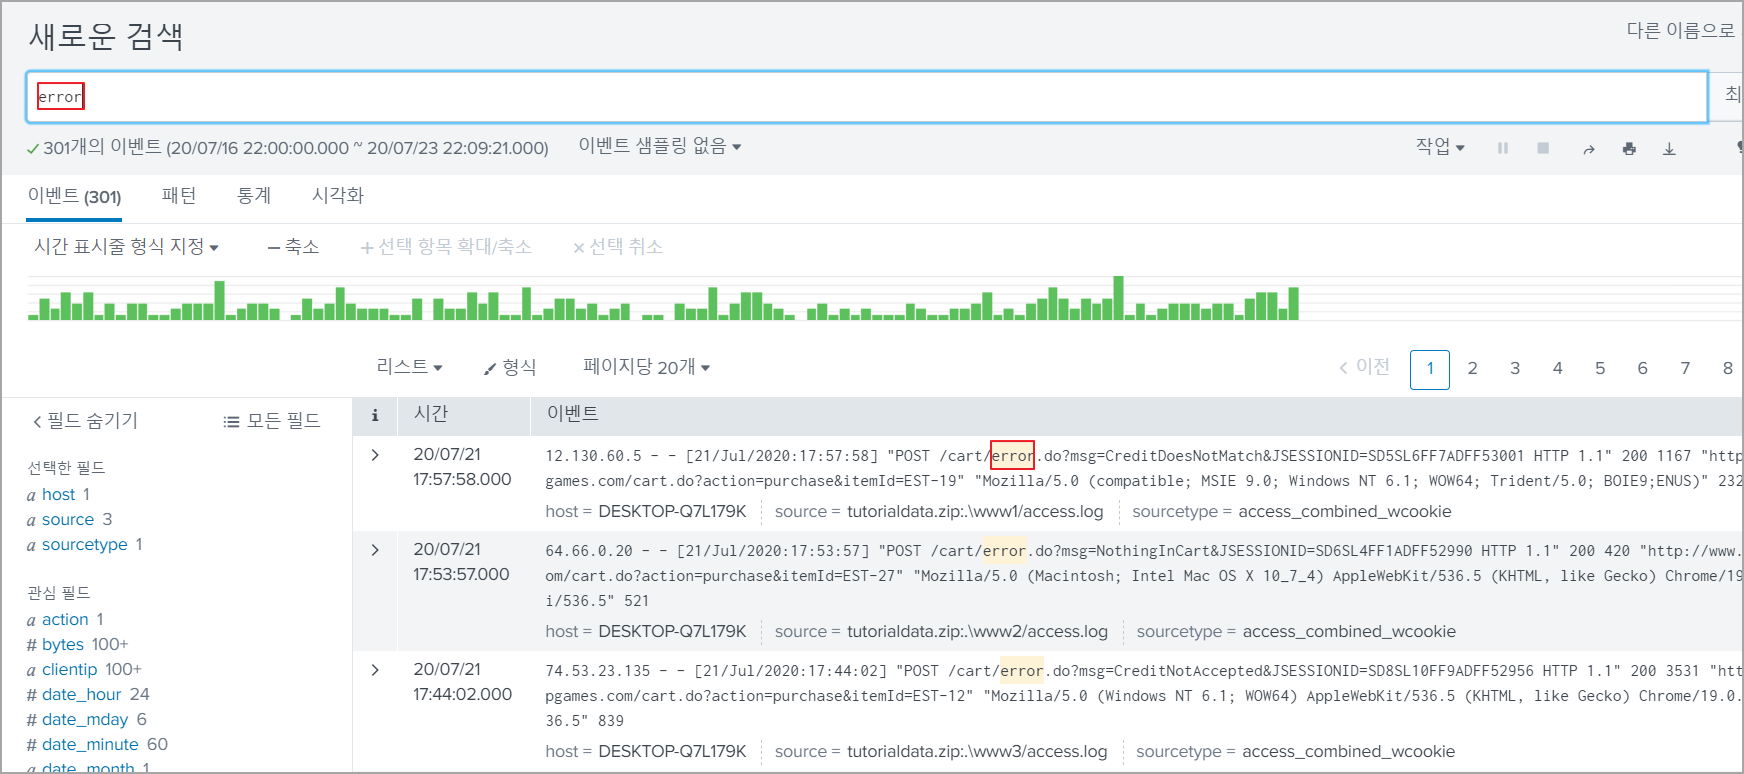Click host value DESKTOP-Q7L179K in 17:57:58 event
This screenshot has height=774, width=1744.
[672, 512]
